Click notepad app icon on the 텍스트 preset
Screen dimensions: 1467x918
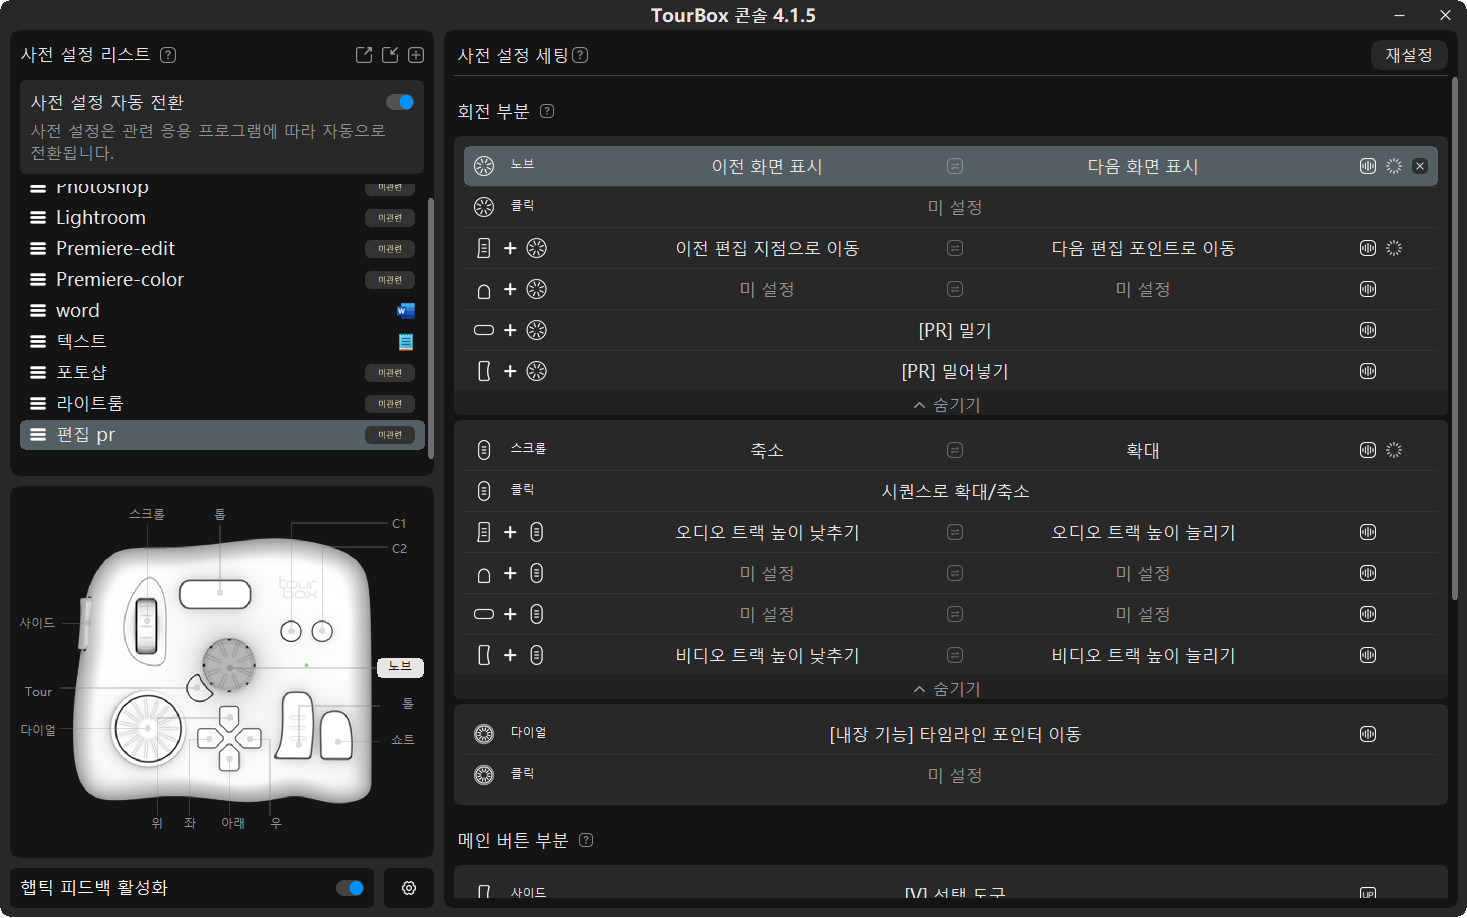tap(405, 342)
